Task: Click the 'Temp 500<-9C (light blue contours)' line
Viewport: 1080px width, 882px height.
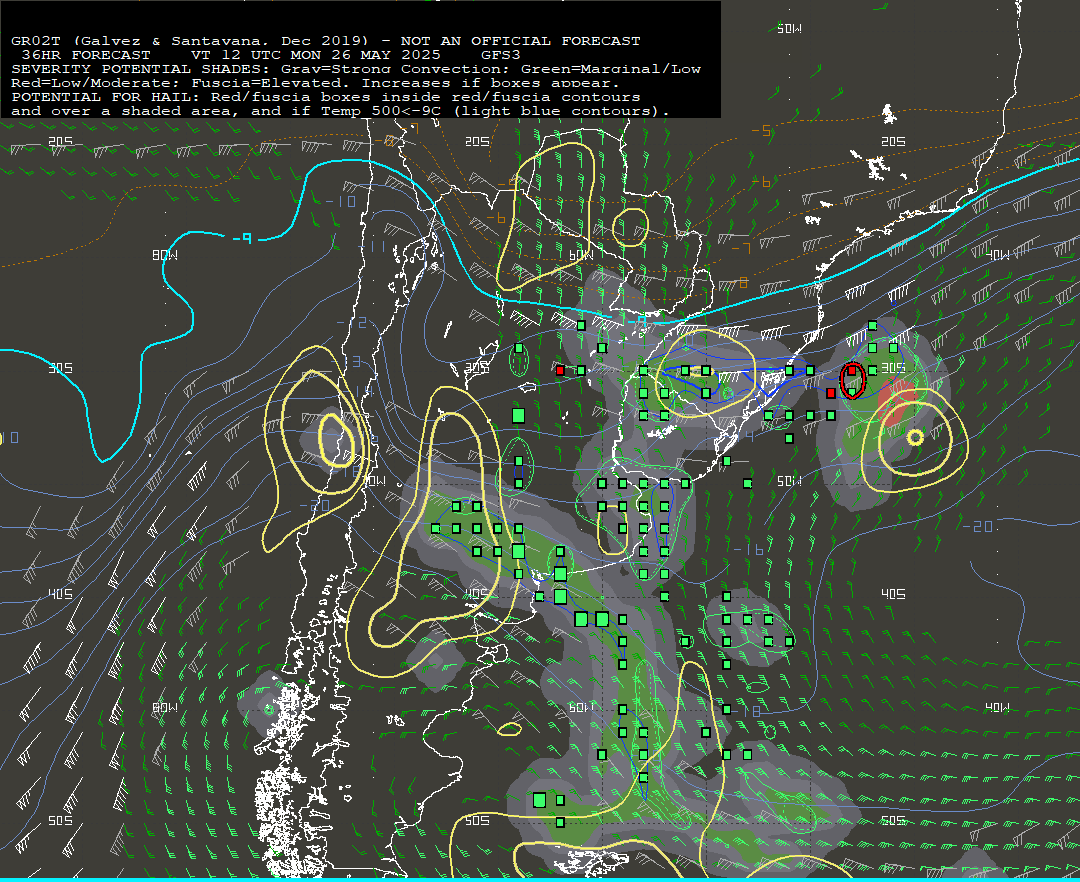Action: [x=495, y=111]
